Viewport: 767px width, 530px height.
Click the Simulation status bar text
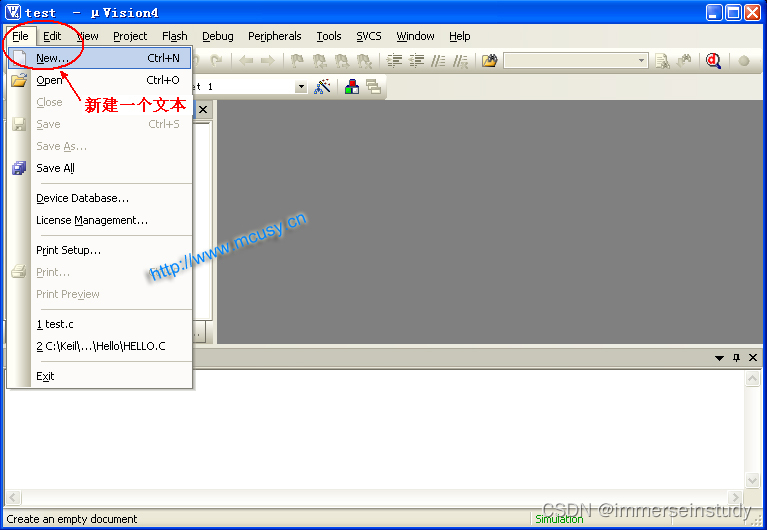(559, 519)
